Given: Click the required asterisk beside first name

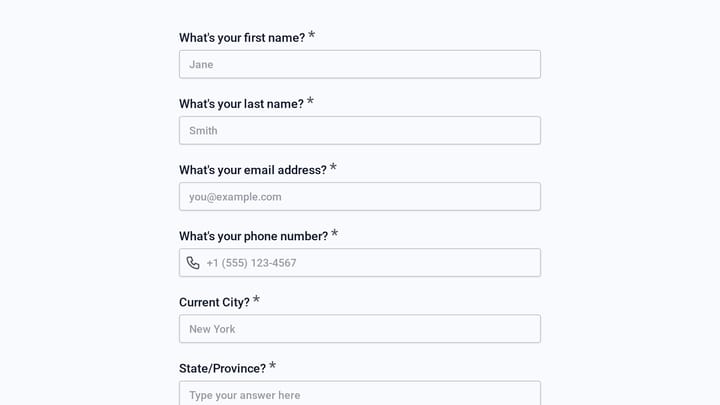Looking at the screenshot, I should pos(311,35).
